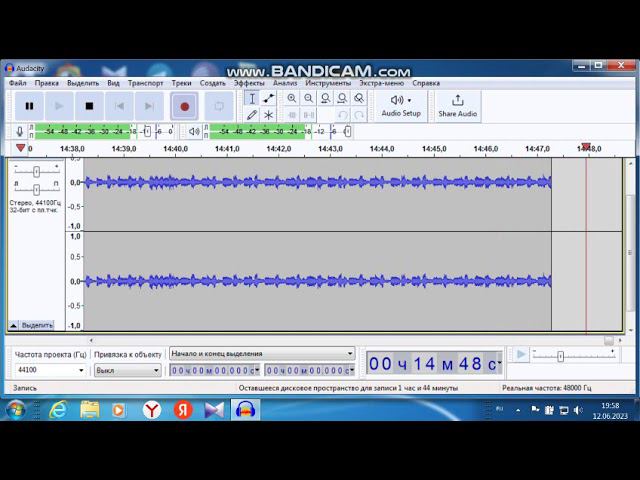Open Yandex Browser from taskbar

point(152,410)
